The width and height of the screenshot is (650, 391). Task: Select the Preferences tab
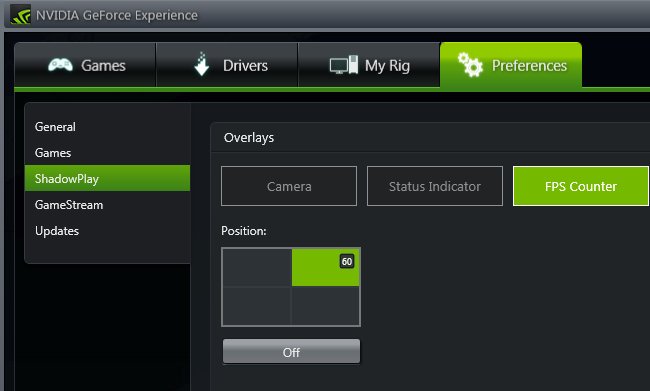511,65
